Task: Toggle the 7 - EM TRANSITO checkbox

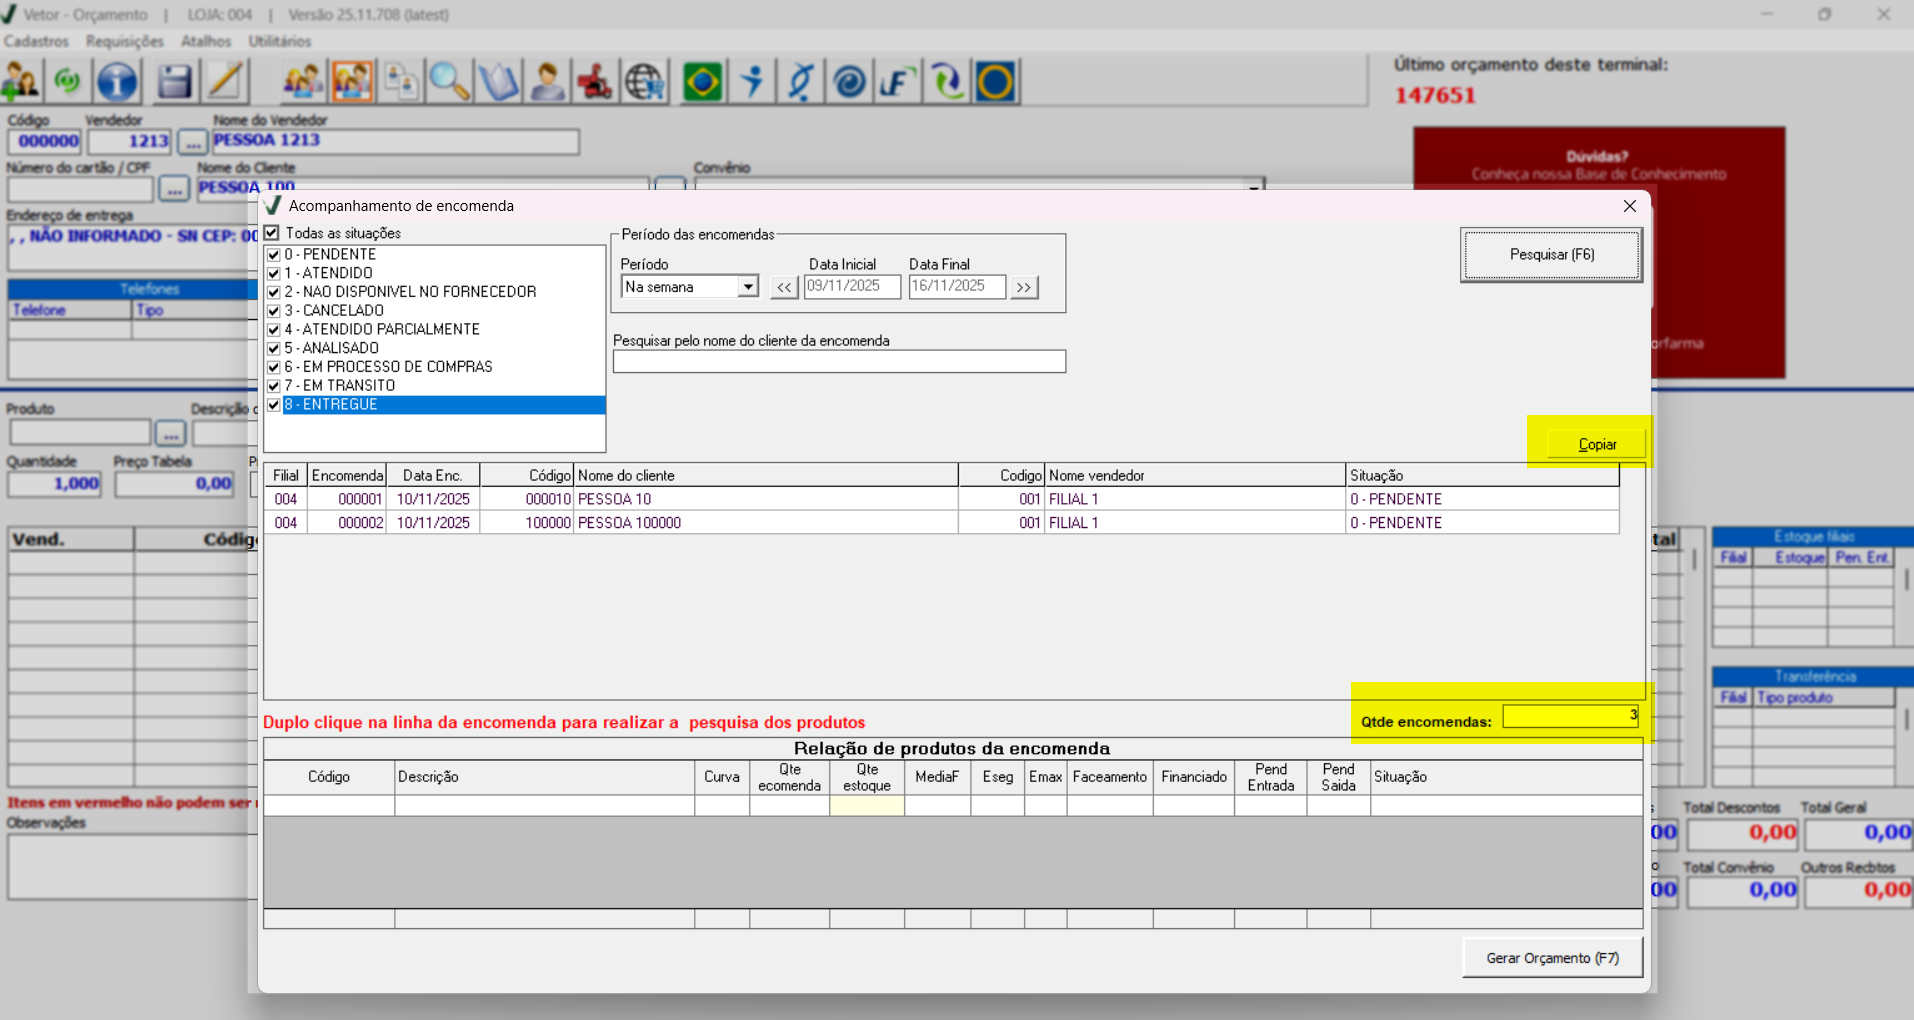Action: tap(273, 386)
